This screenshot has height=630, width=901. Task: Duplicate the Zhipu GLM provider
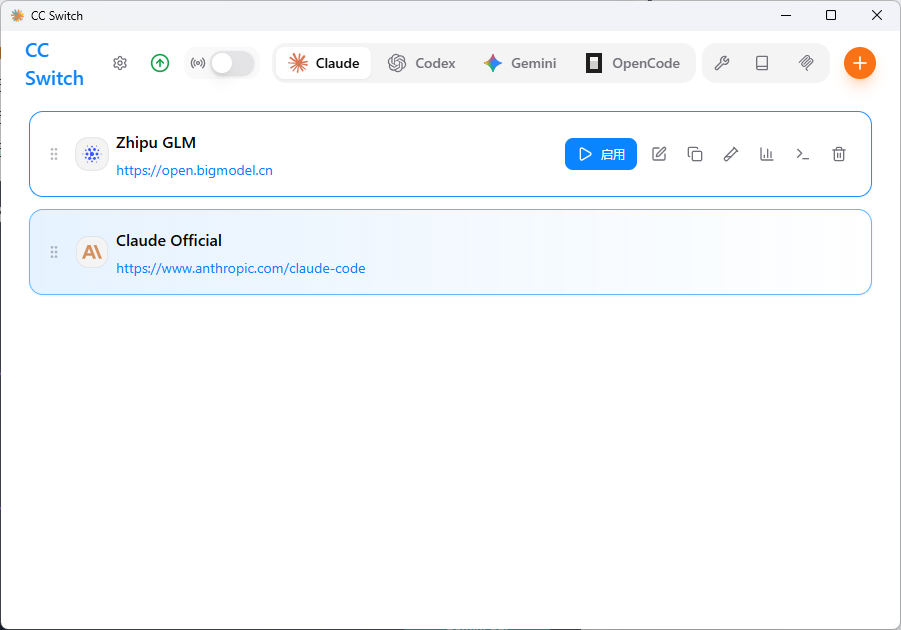[x=695, y=154]
